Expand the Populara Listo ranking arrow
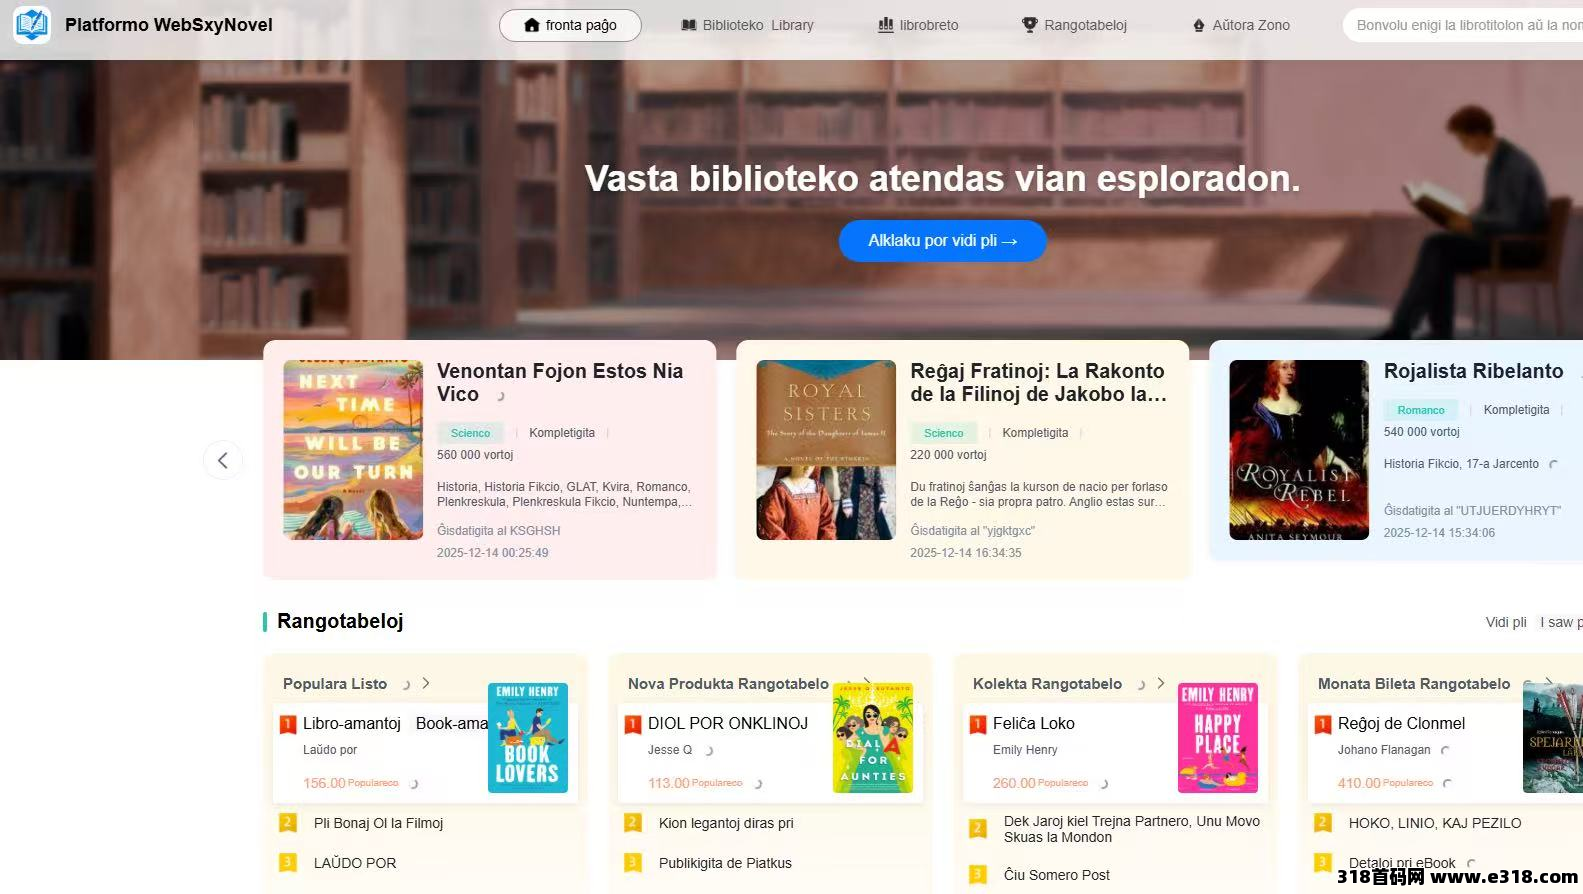Screen dimensions: 1583x894 click(x=426, y=683)
